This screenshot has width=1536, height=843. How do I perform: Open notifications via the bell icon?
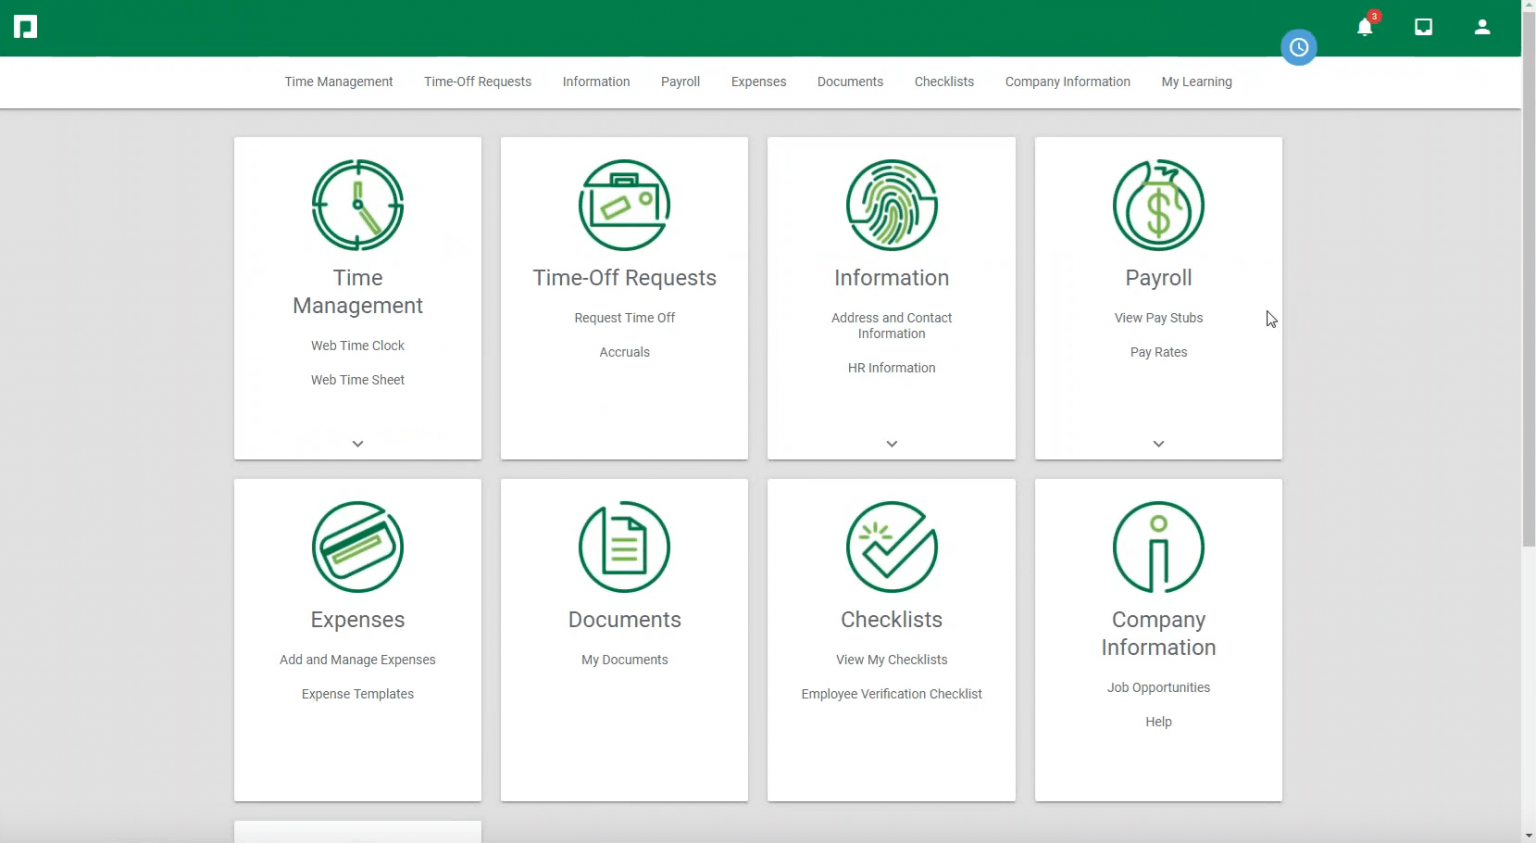[1365, 27]
